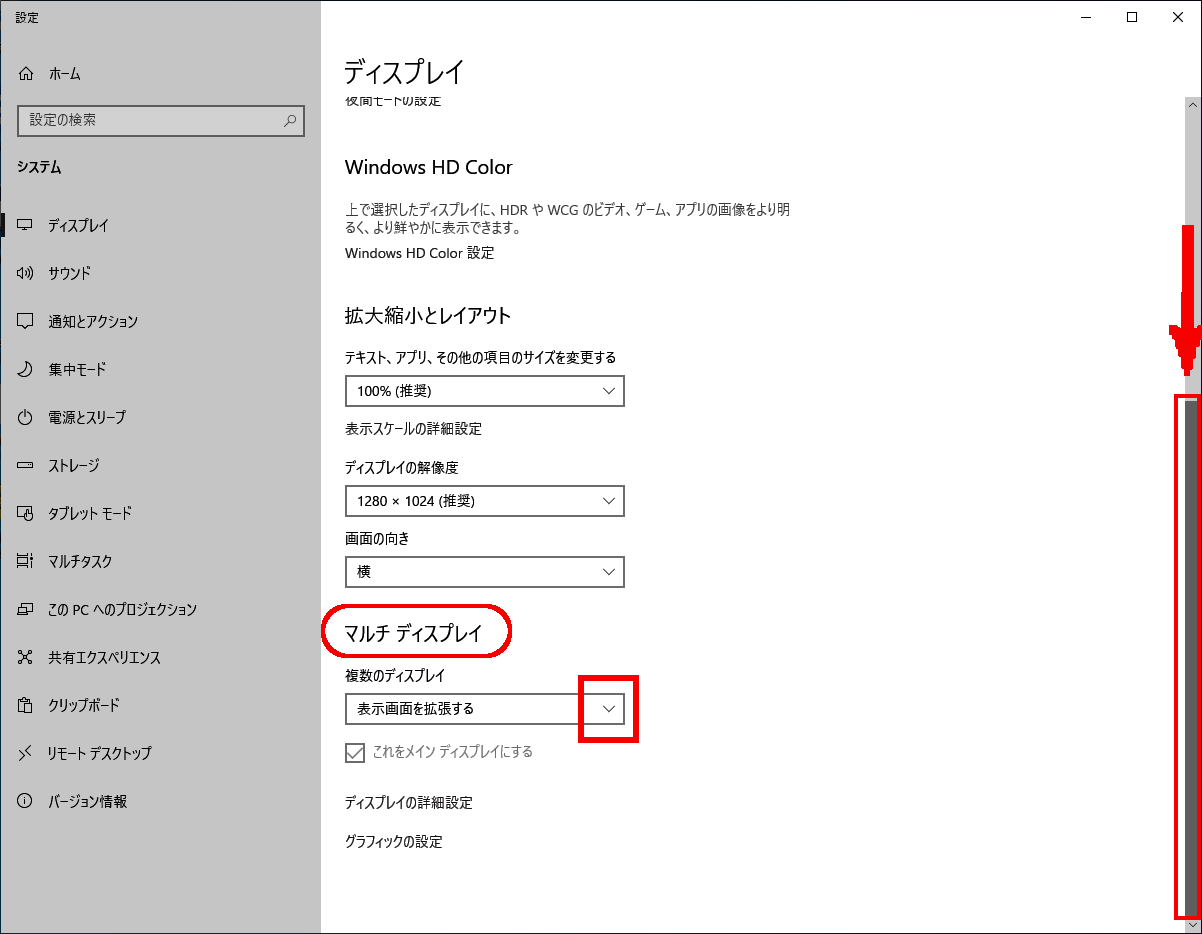The height and width of the screenshot is (934, 1202).
Task: Click the Focus Assist moon icon
Action: tap(26, 369)
